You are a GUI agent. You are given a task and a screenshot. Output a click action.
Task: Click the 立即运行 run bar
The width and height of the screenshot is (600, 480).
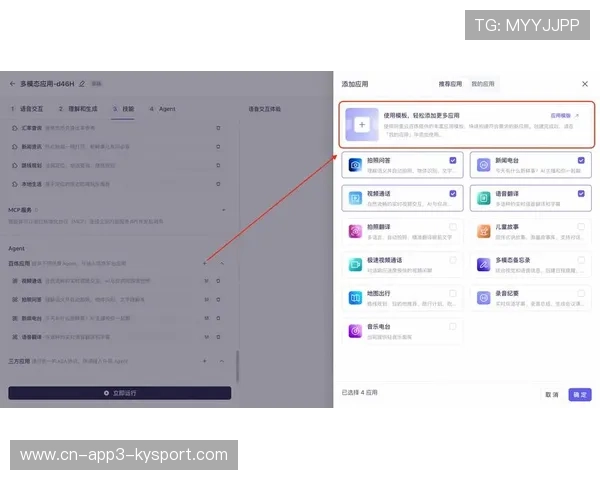pos(119,393)
